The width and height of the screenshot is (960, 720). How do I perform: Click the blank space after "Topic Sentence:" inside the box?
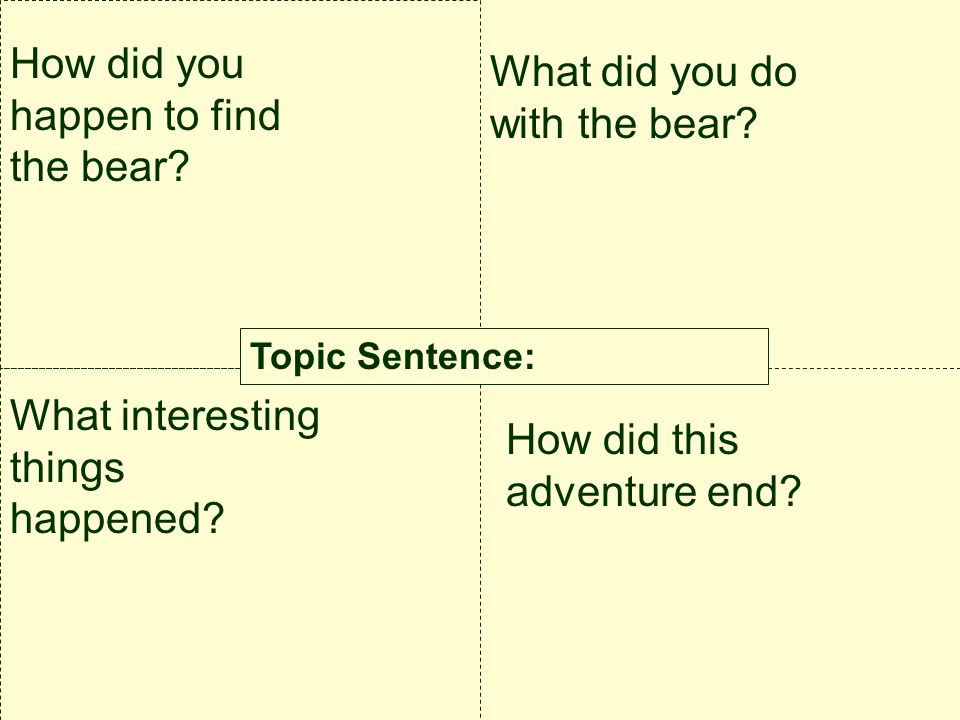tap(649, 356)
